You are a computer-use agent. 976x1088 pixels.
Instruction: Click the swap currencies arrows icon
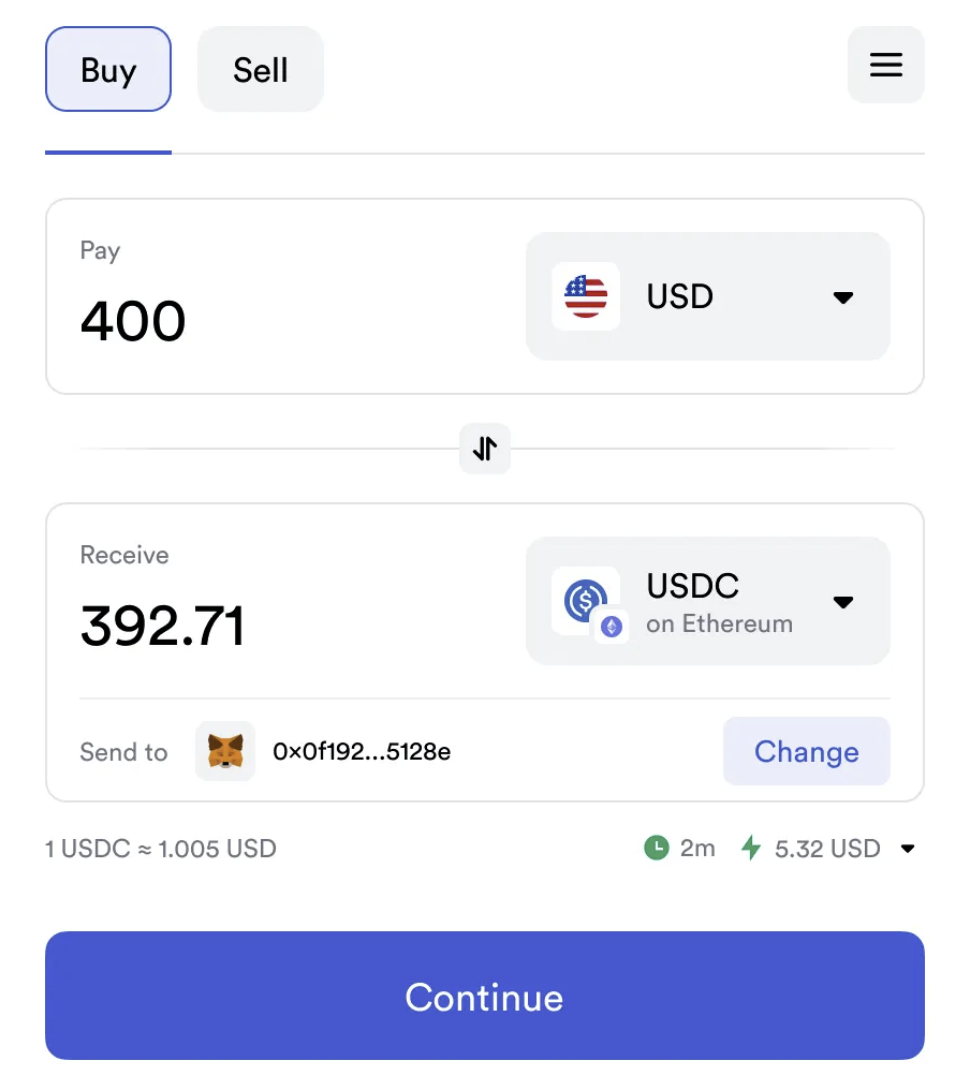pos(485,449)
